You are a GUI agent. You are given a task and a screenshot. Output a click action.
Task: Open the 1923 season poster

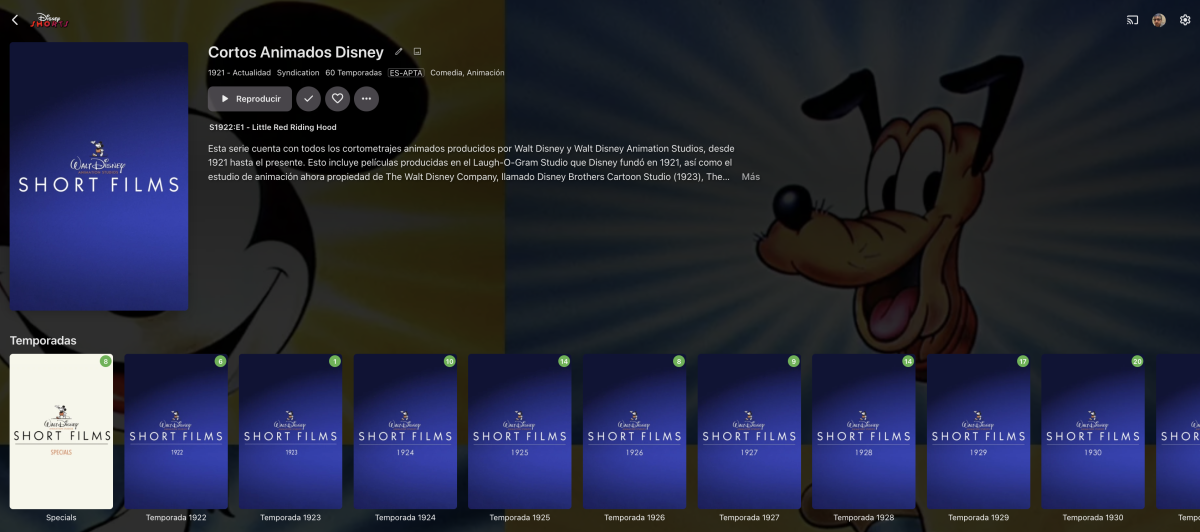(290, 431)
